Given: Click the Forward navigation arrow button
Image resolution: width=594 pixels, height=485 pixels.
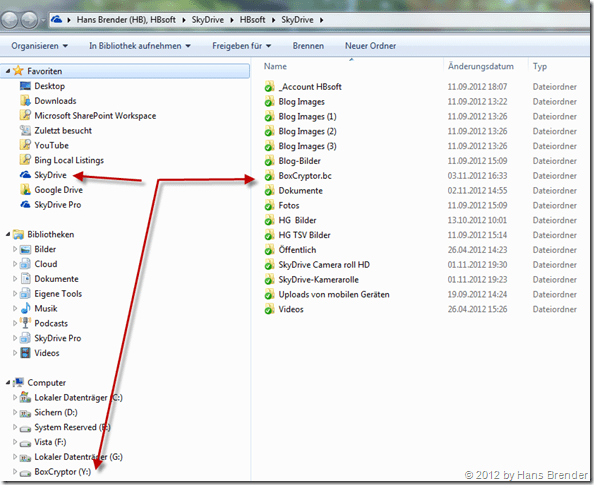Looking at the screenshot, I should click(29, 20).
